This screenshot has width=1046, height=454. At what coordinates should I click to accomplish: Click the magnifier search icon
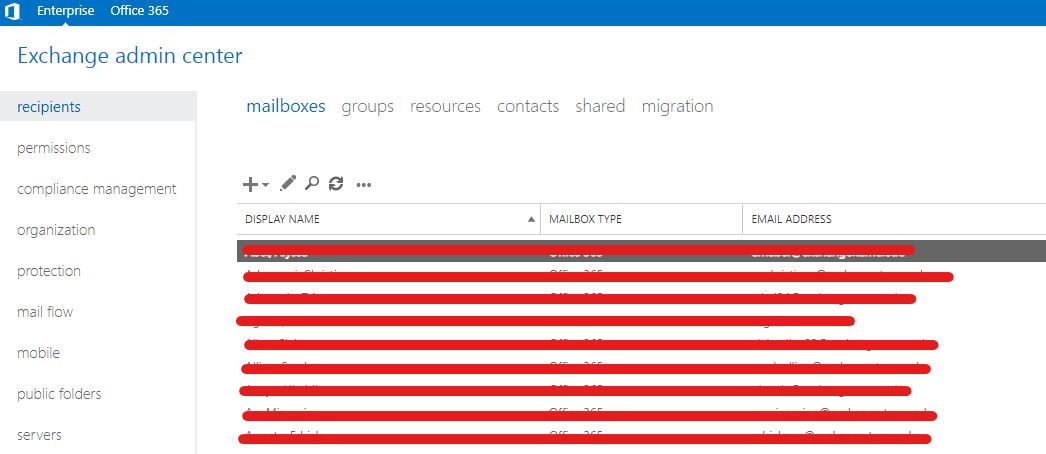pos(312,183)
